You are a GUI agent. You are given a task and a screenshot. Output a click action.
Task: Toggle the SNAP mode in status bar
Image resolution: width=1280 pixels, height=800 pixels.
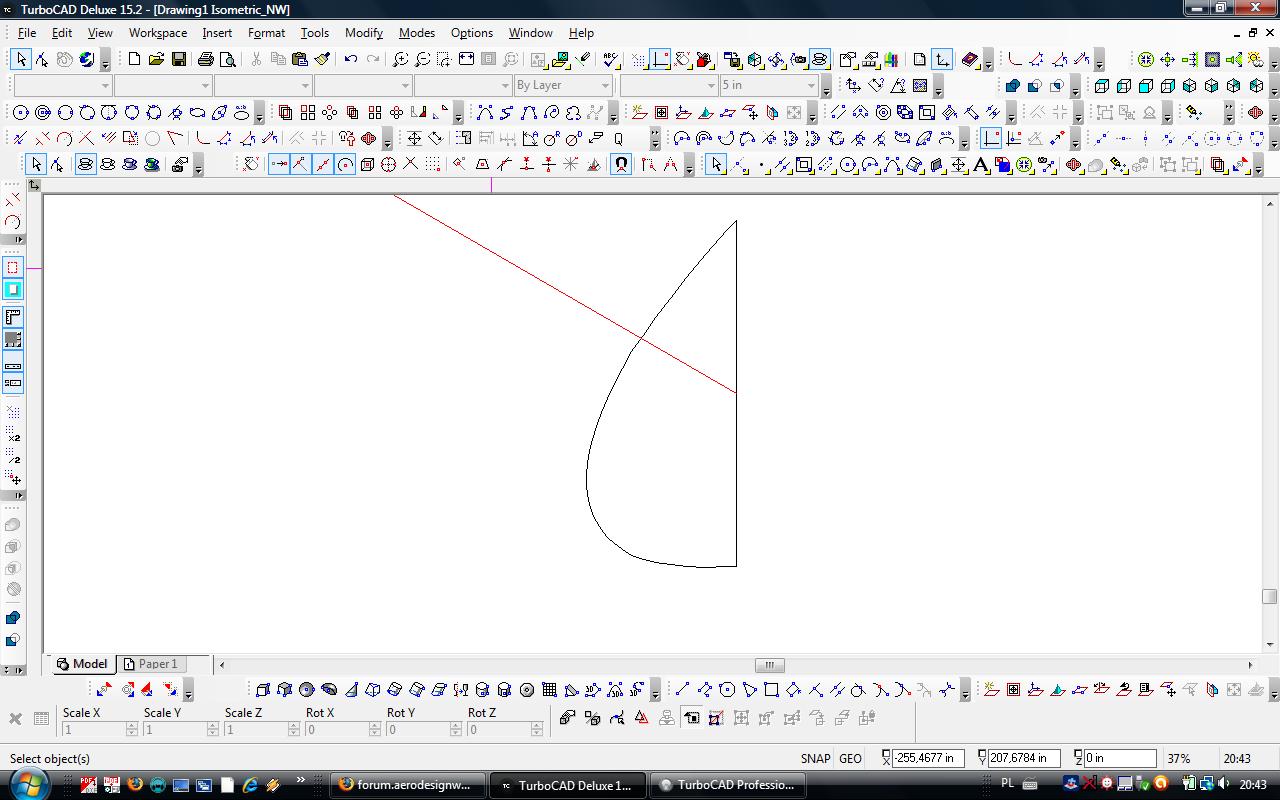815,758
